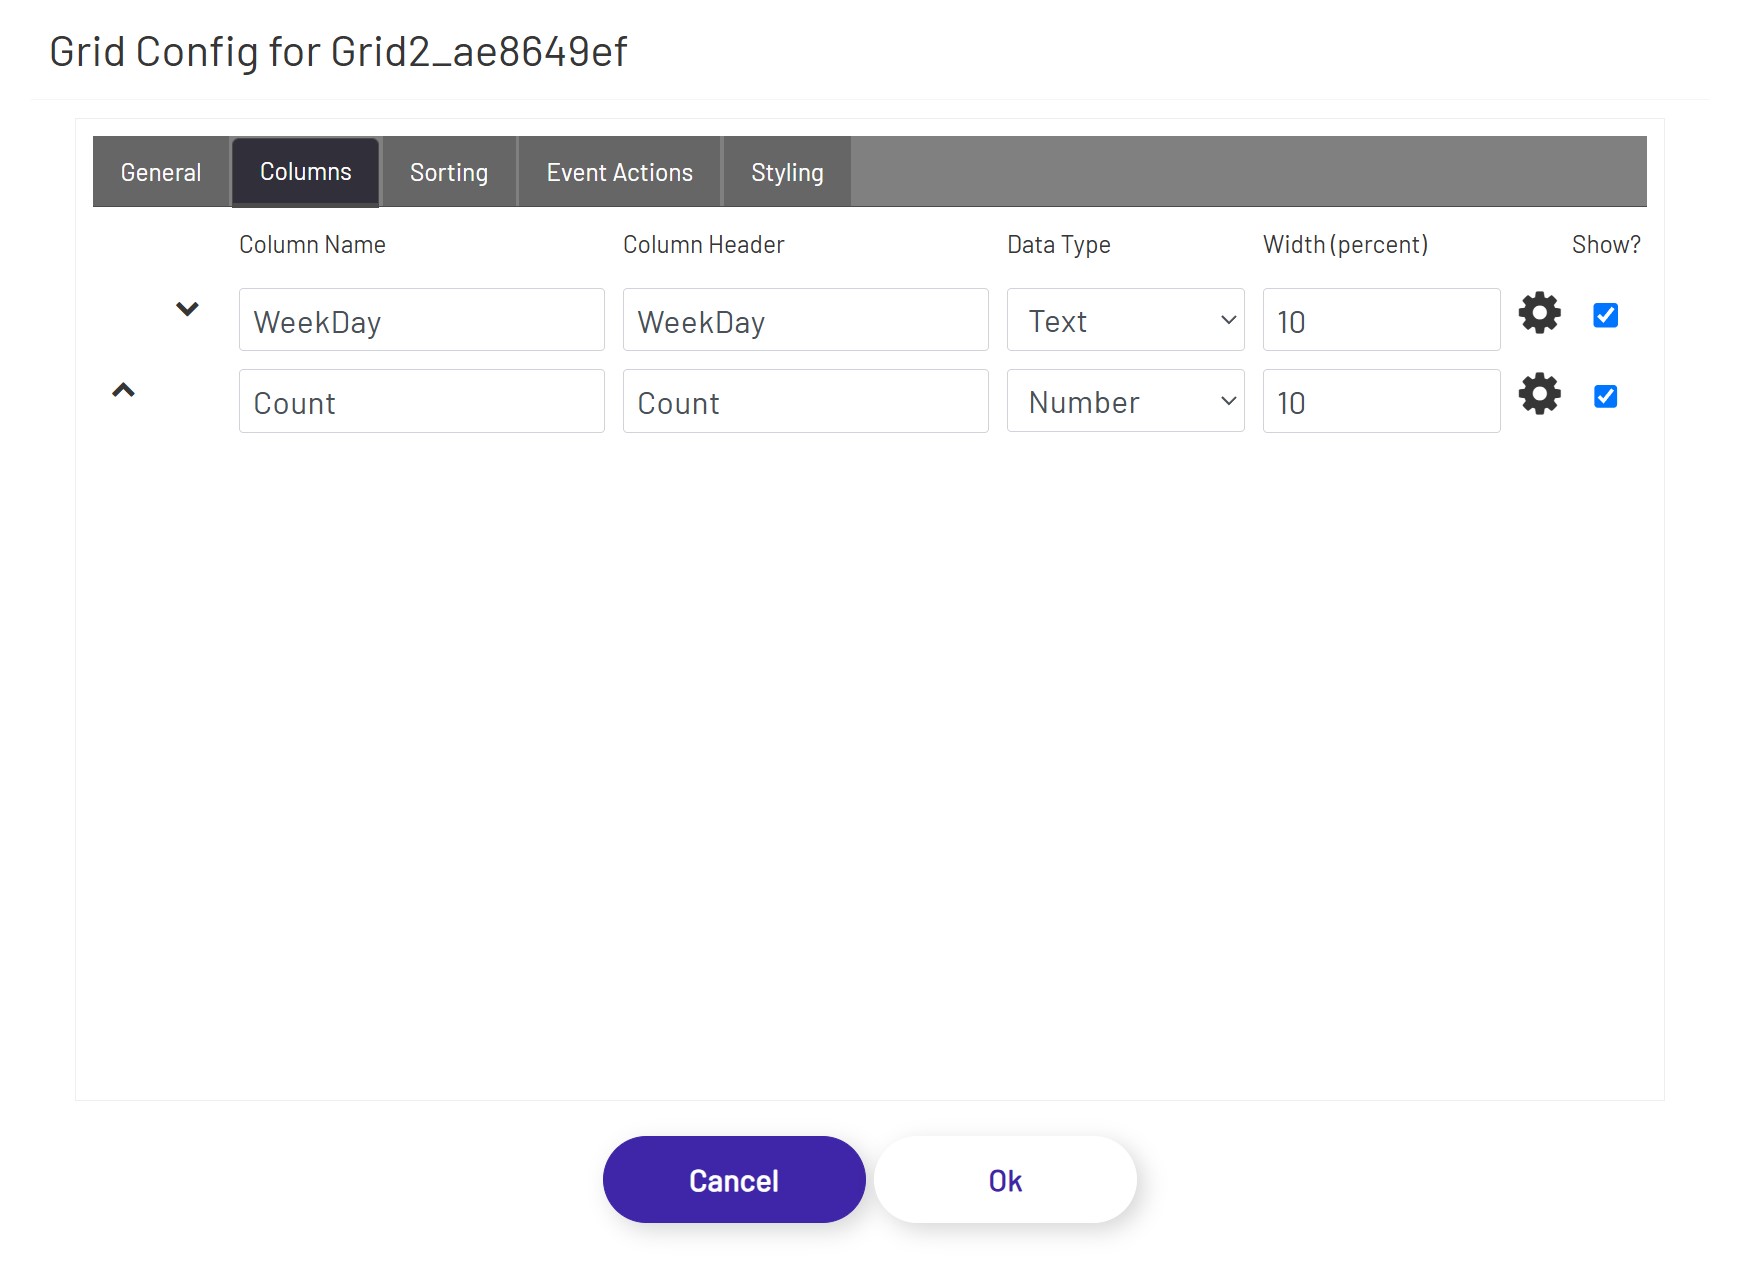Open the General tab
This screenshot has height=1274, width=1739.
point(159,171)
